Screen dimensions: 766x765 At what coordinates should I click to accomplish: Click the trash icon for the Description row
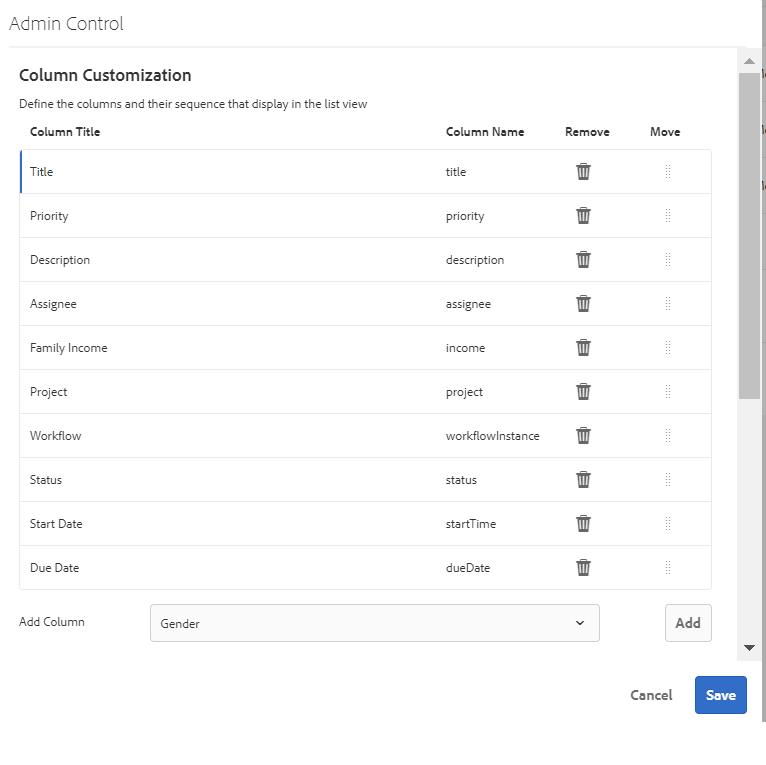[x=583, y=260]
